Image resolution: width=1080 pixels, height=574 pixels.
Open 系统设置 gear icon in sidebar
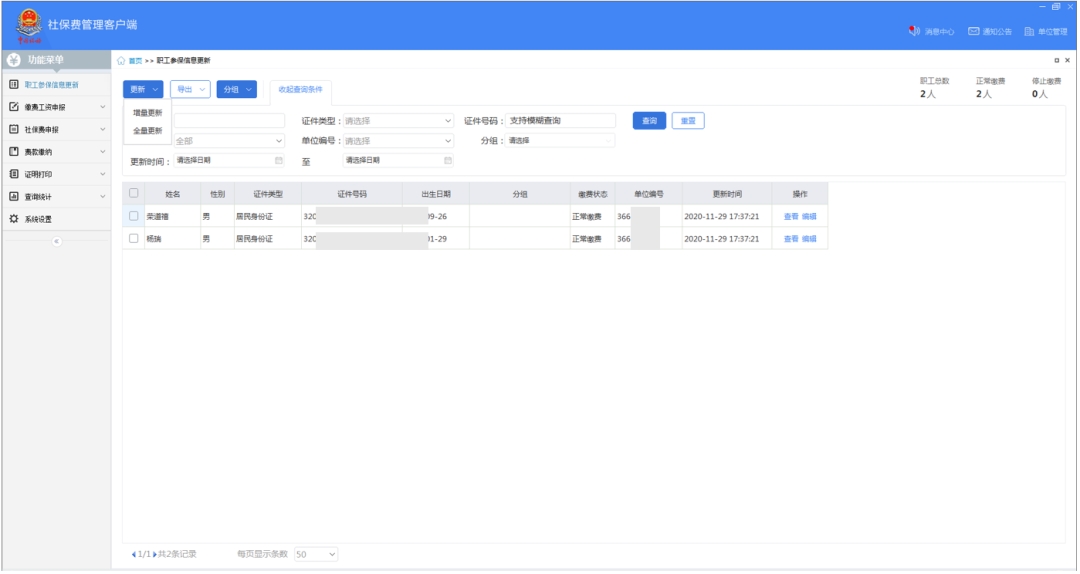click(x=14, y=219)
